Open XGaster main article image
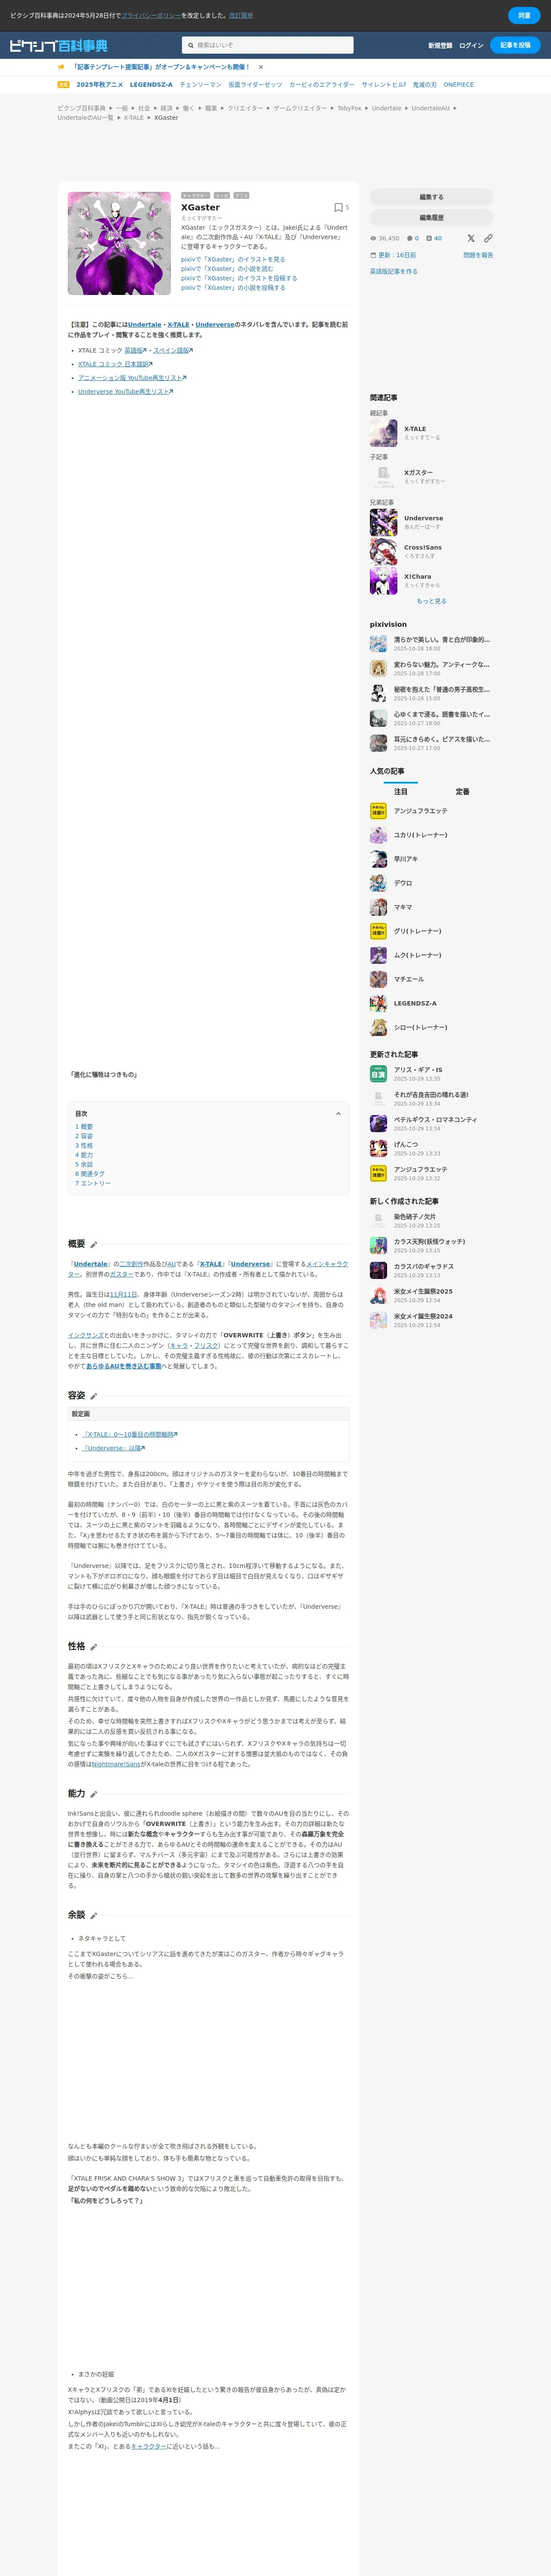Screen dimensions: 551x2576 [119, 243]
